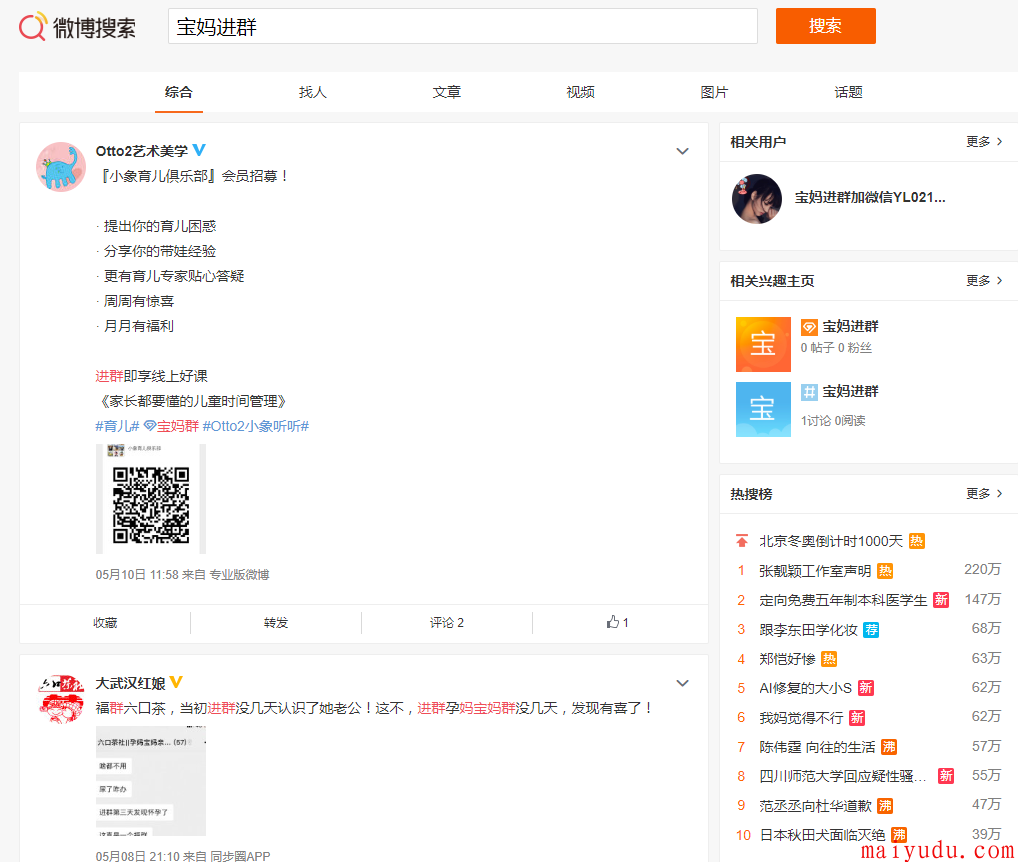Click 沸 badge next to 范丞丞向杜华道歉
The image size is (1018, 862).
[885, 806]
